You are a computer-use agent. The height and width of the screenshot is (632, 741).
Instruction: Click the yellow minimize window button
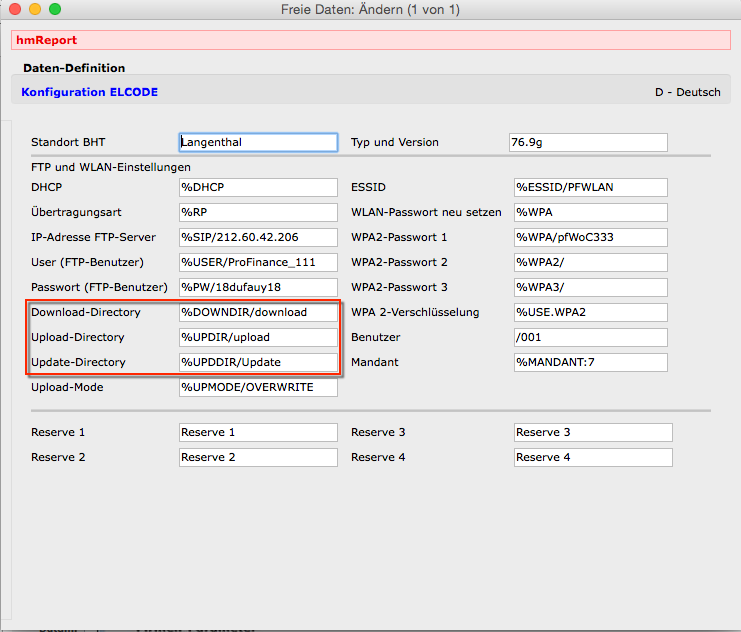[35, 9]
